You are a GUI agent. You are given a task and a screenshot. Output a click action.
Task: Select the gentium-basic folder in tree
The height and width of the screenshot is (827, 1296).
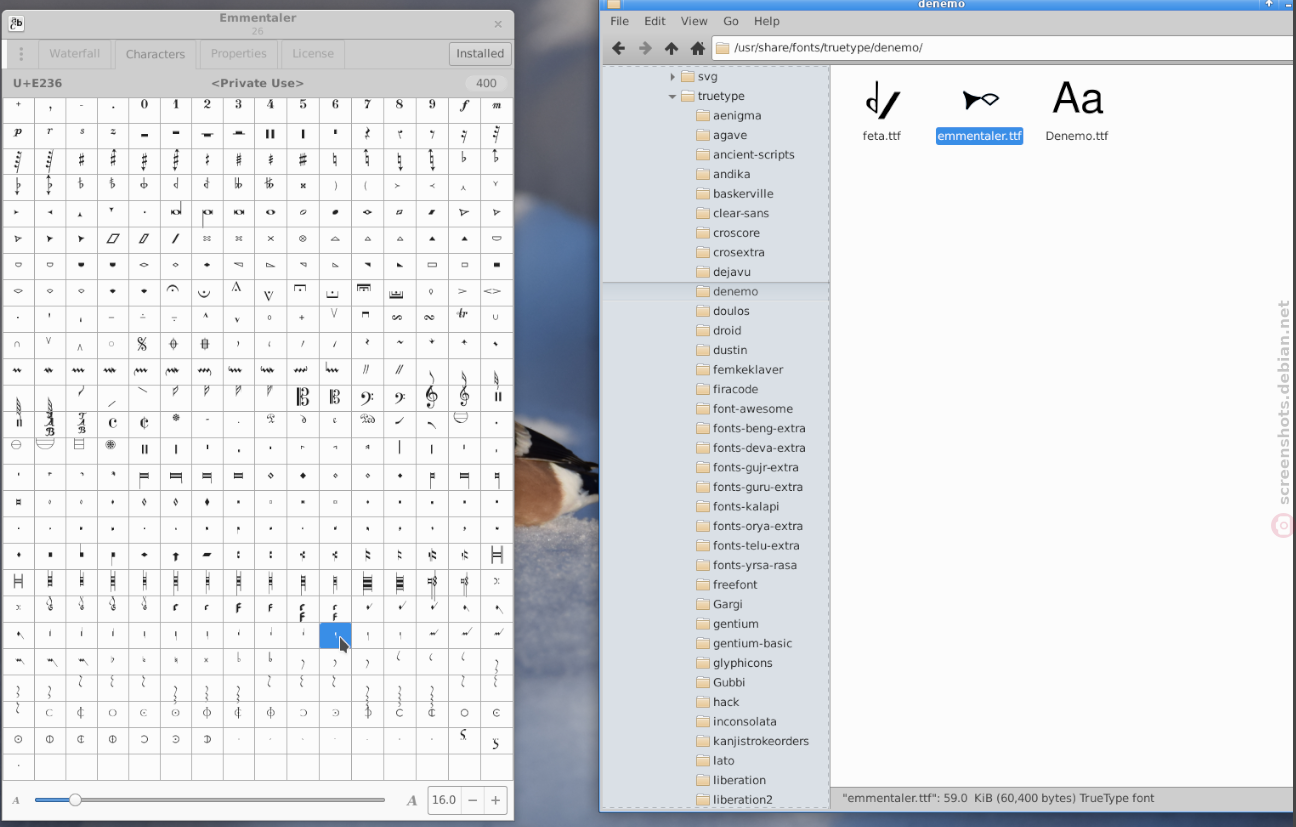[x=751, y=644]
